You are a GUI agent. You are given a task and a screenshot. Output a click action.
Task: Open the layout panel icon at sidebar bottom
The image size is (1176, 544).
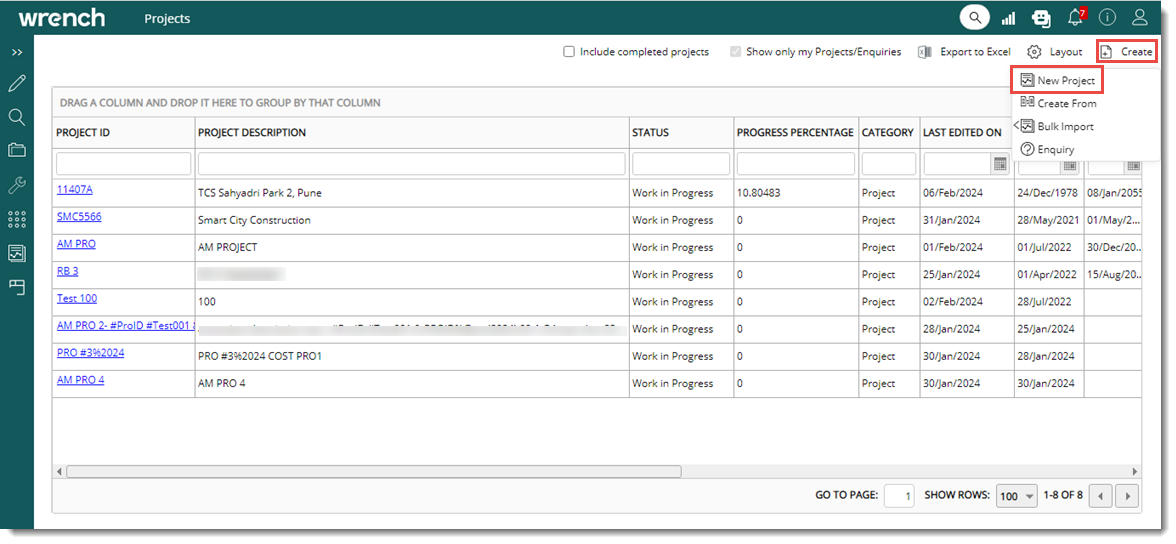click(x=16, y=286)
